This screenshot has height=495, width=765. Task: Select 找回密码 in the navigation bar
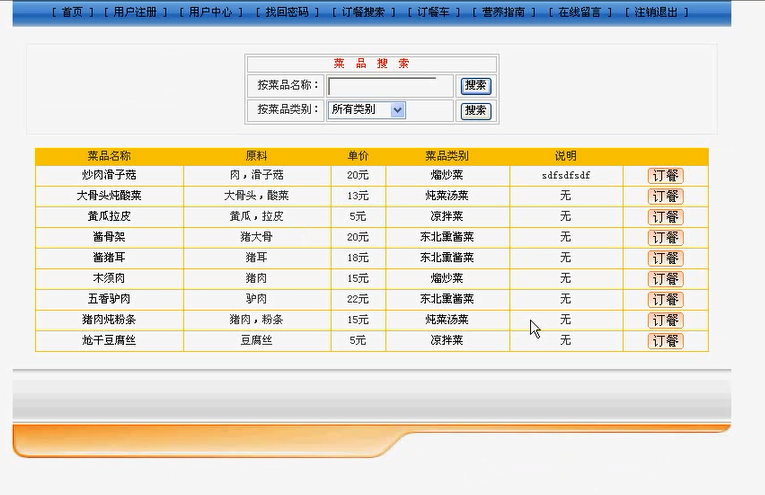[287, 12]
